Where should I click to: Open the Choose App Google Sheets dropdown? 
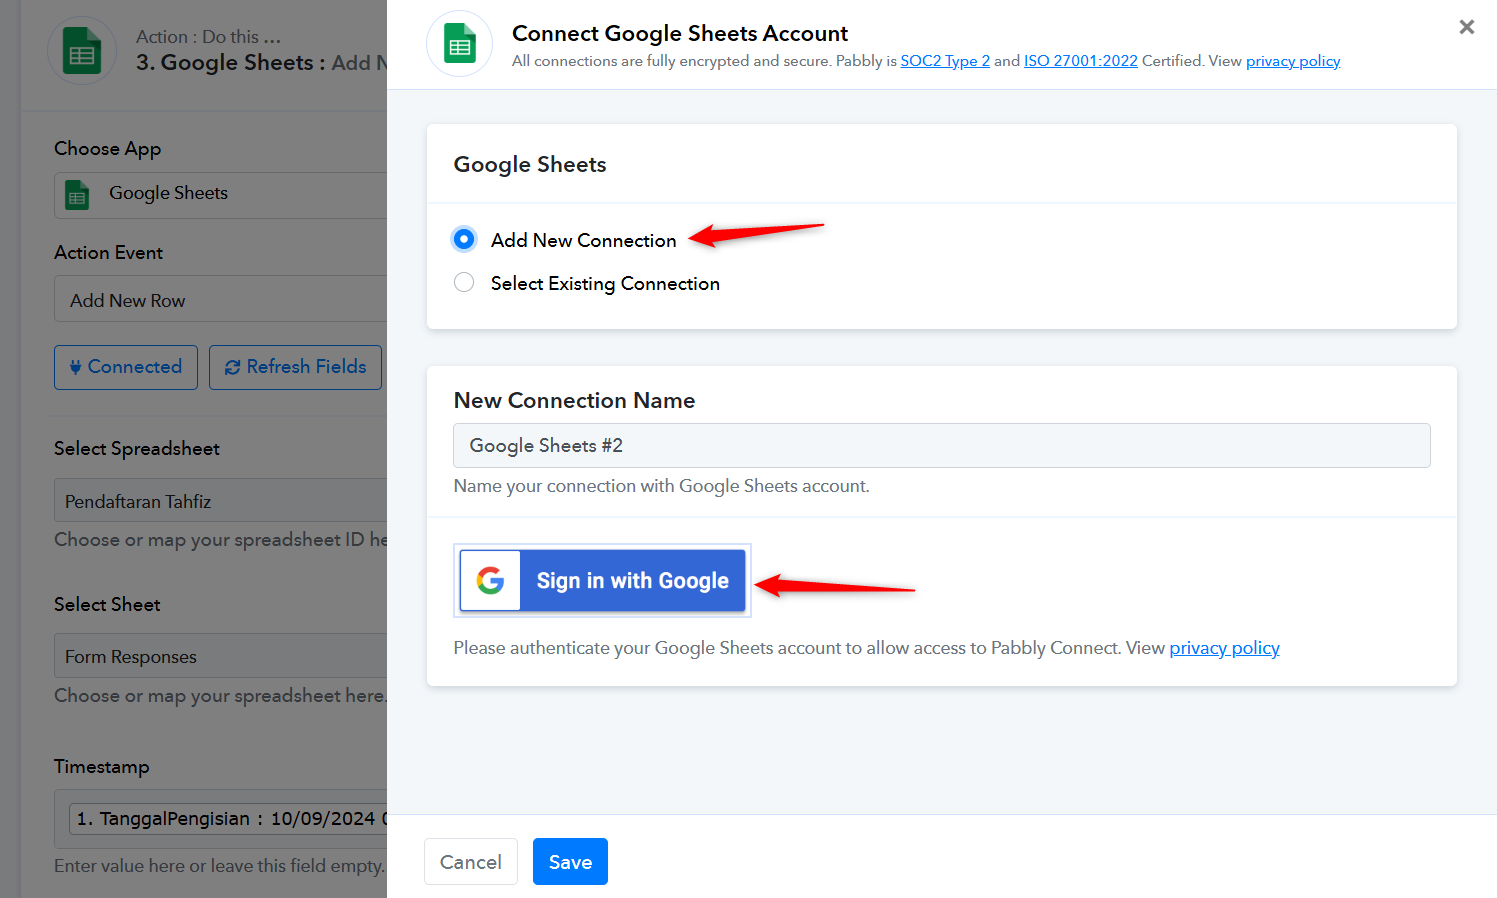[x=220, y=194]
